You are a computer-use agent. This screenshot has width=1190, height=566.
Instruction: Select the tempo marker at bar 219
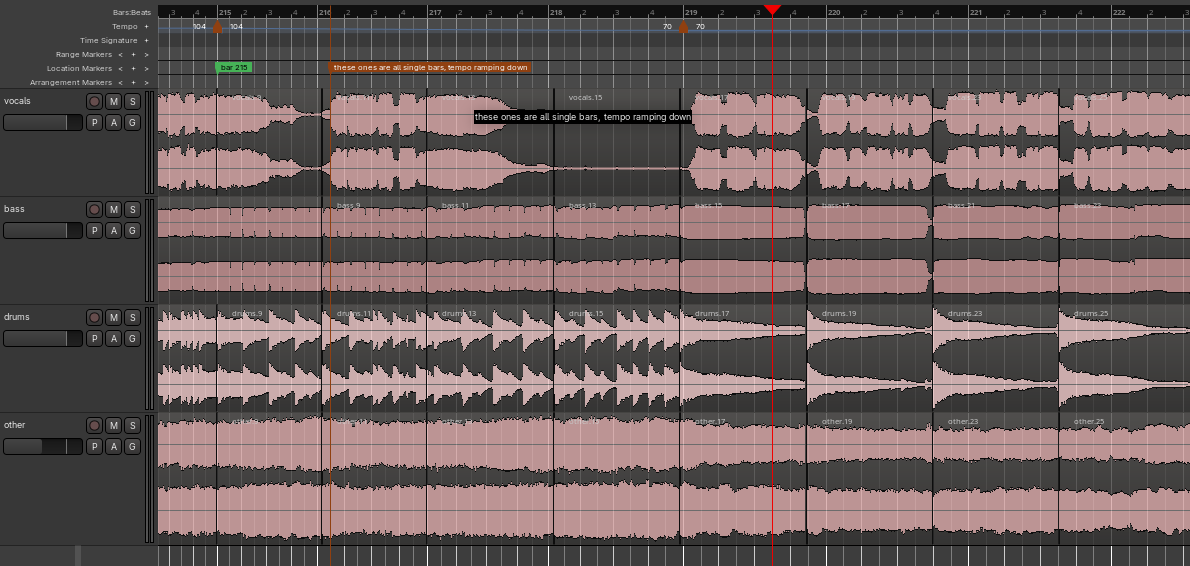click(683, 27)
